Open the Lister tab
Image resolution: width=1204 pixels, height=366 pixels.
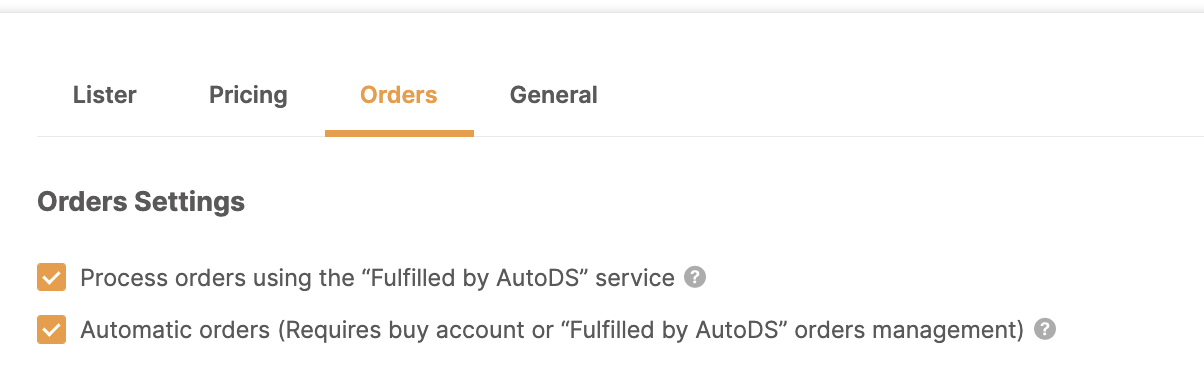pos(105,95)
